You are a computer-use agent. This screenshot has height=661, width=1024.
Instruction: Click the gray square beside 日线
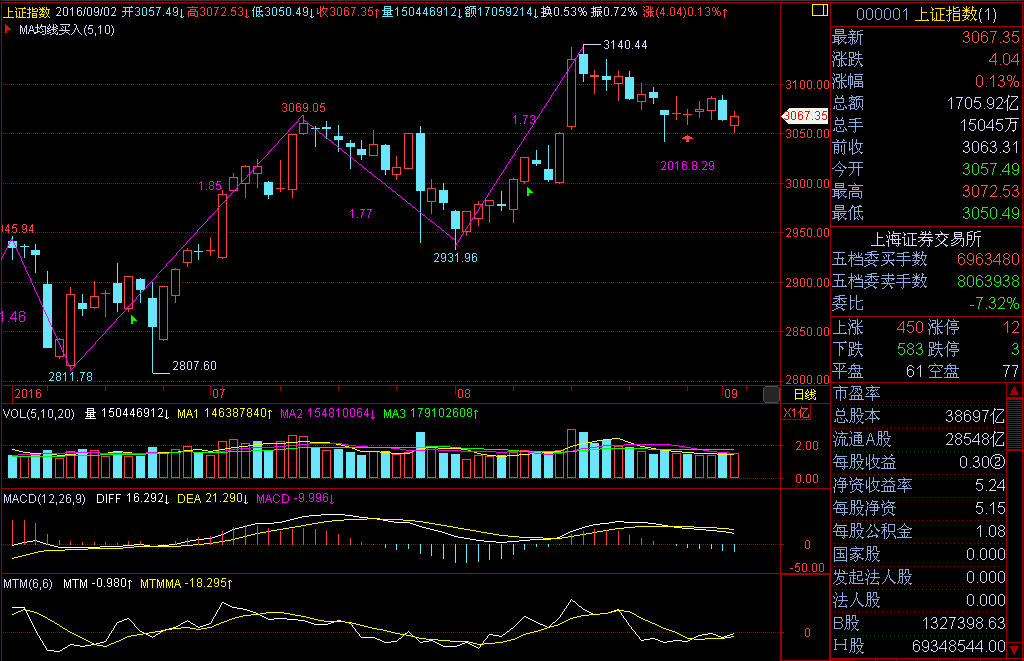(x=771, y=394)
